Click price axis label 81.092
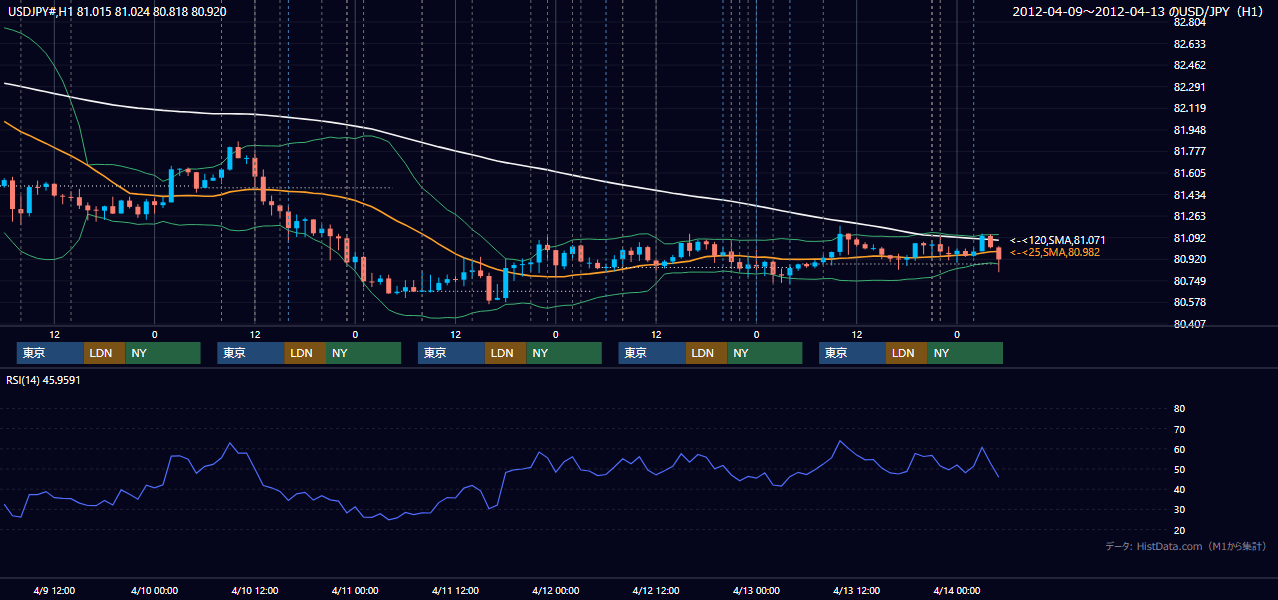This screenshot has width=1278, height=600. [1189, 238]
